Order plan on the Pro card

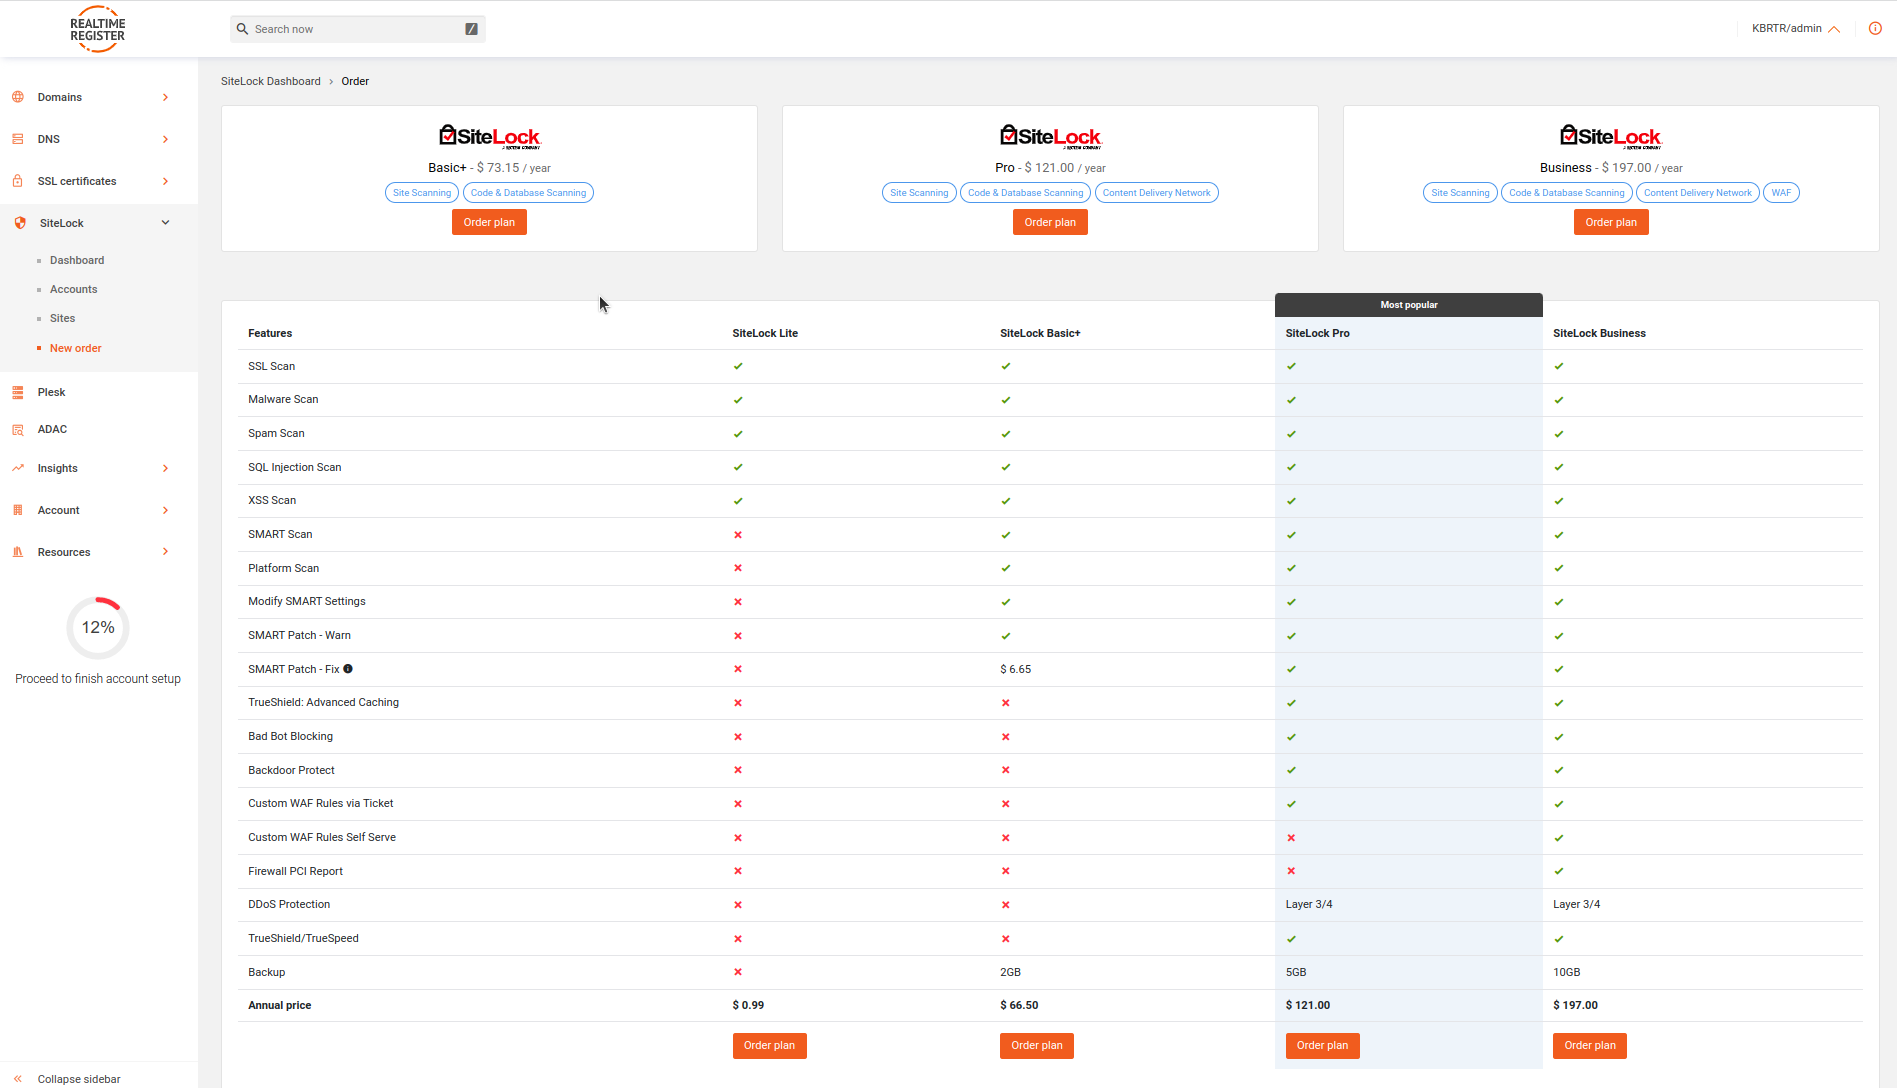point(1050,222)
